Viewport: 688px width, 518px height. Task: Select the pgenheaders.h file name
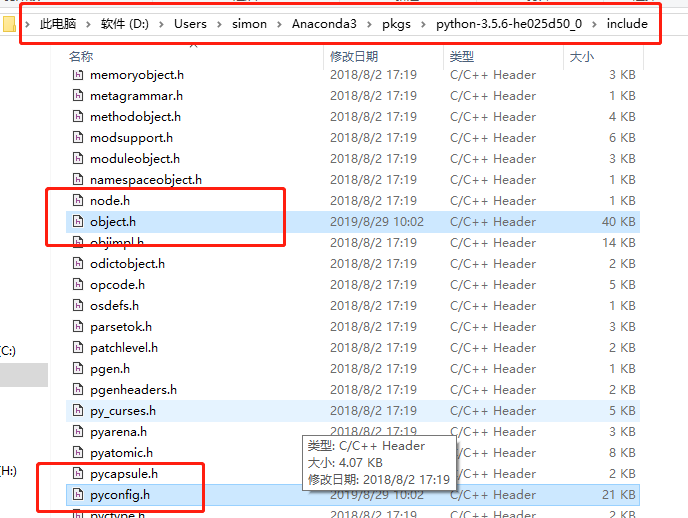[x=133, y=390]
